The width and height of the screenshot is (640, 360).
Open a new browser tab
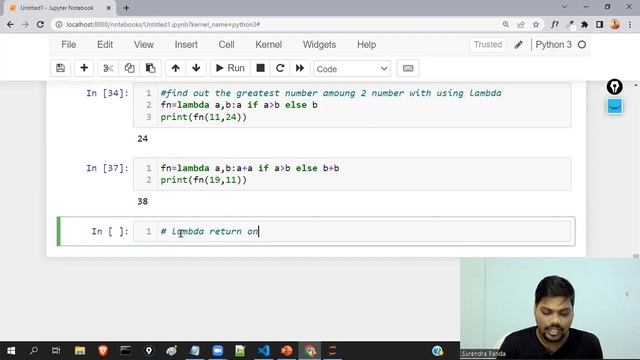tap(126, 8)
